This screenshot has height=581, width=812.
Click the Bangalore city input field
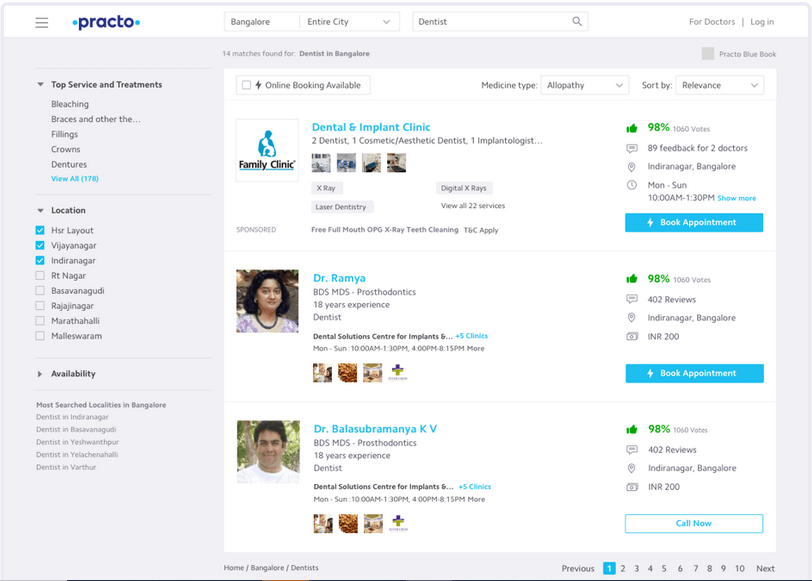pos(262,22)
